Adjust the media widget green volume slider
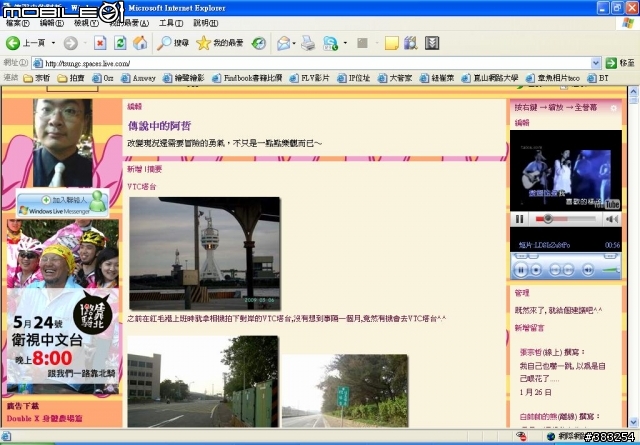Viewport: 640px width, 445px height. coord(610,270)
